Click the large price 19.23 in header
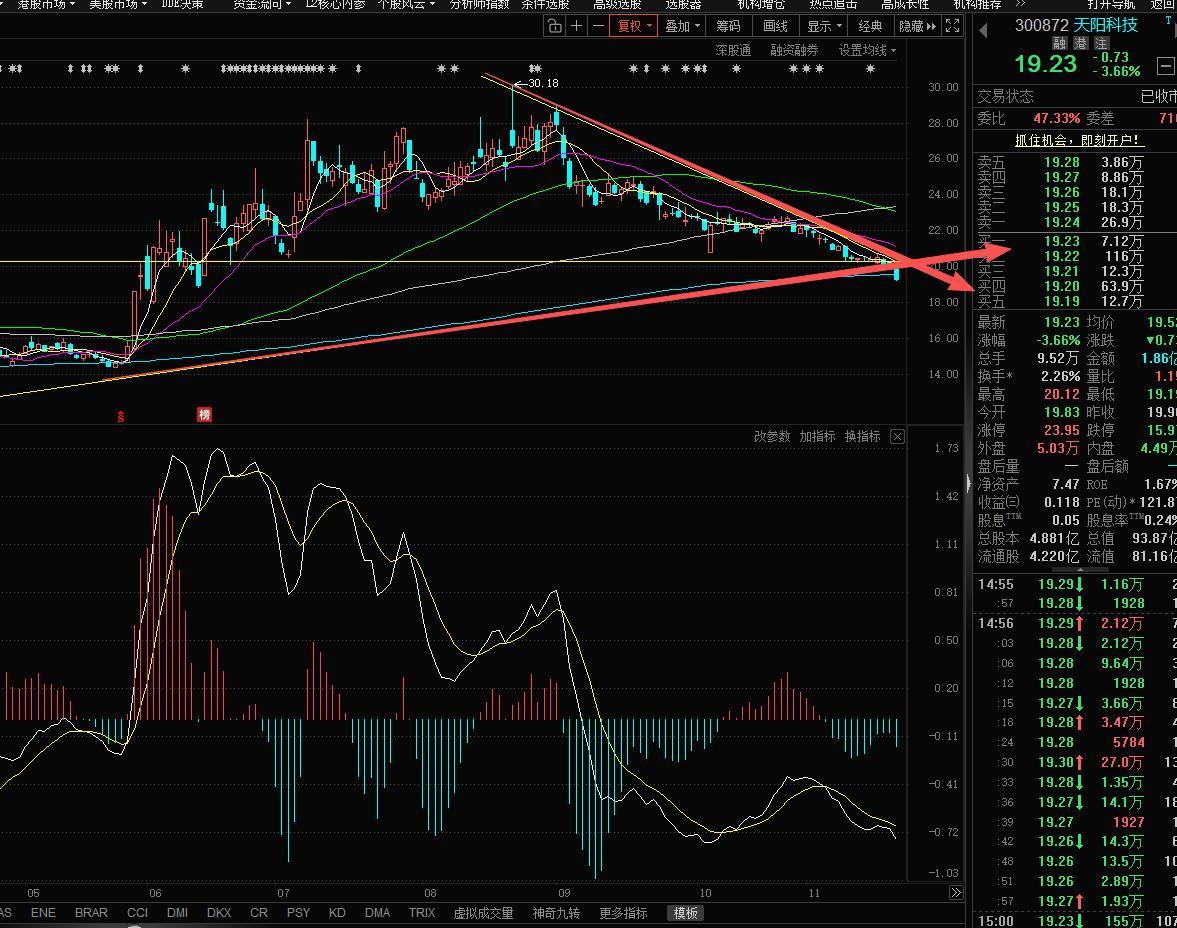 pyautogui.click(x=1046, y=64)
